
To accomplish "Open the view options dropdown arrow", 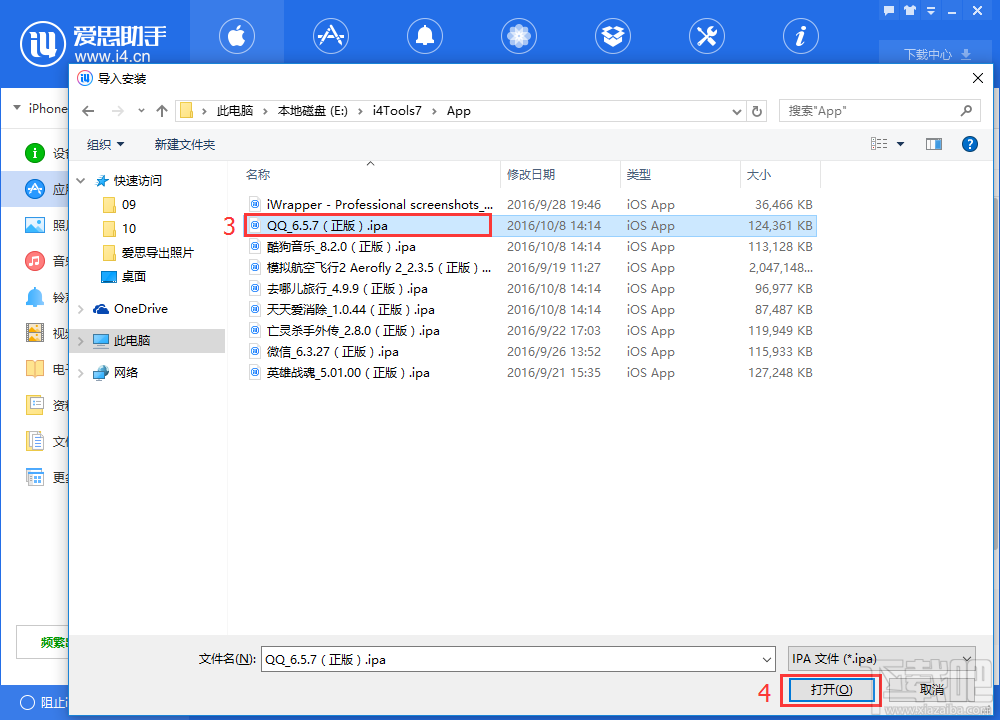I will coord(901,144).
